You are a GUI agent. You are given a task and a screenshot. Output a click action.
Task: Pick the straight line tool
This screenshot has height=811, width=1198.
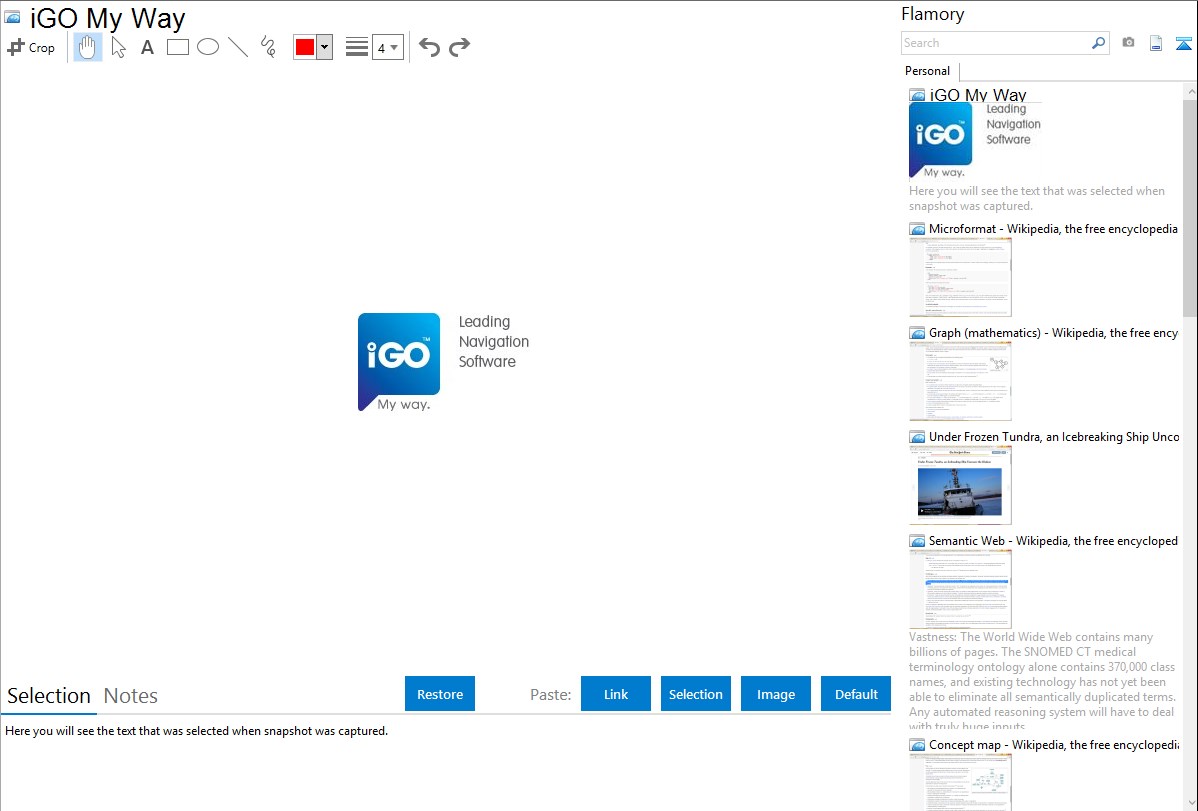click(238, 47)
